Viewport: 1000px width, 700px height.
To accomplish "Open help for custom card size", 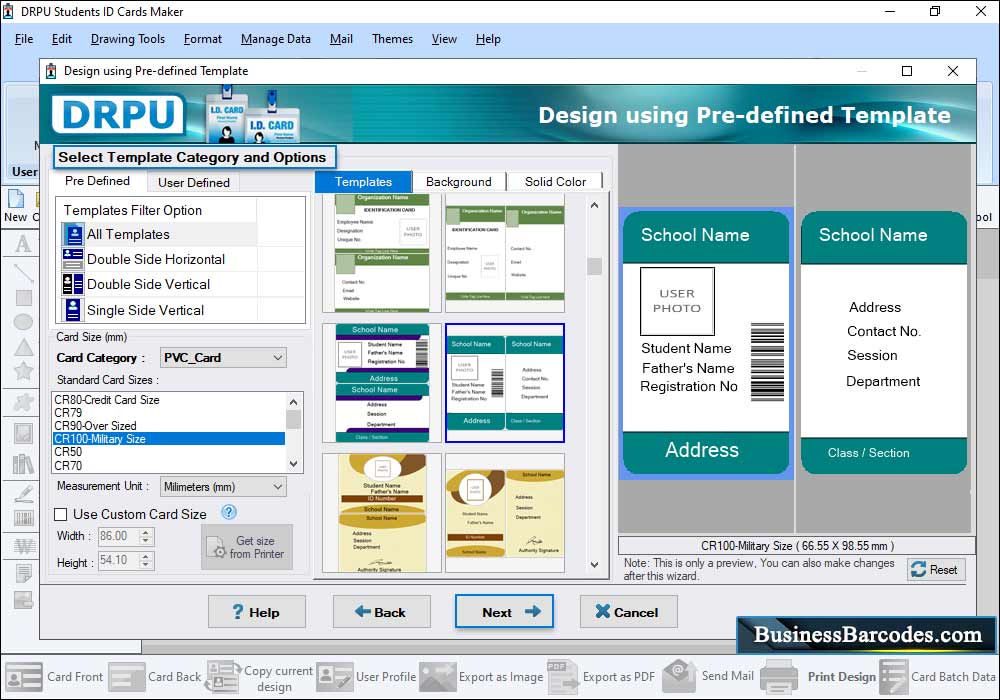I will 229,512.
